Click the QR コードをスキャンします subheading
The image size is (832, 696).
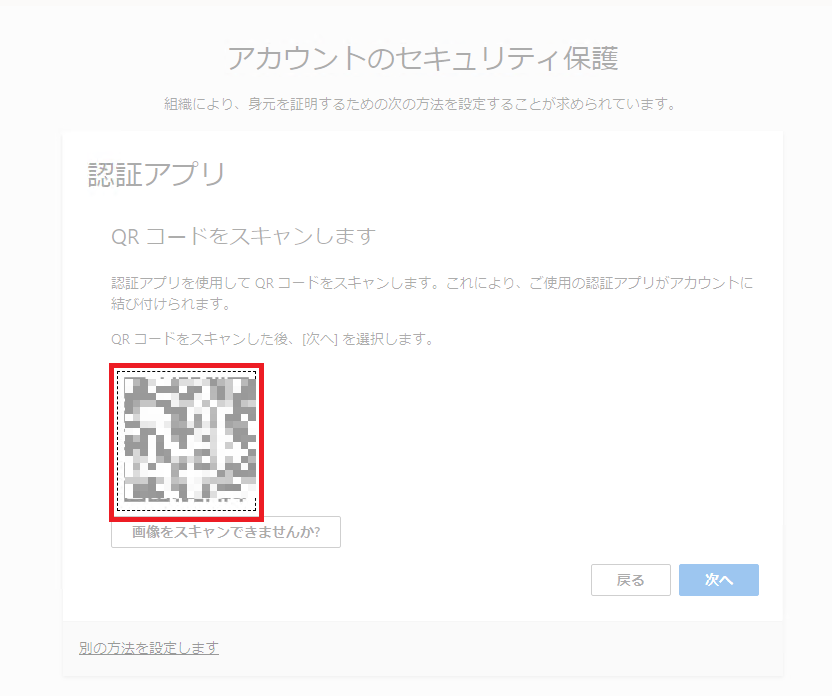[x=244, y=236]
